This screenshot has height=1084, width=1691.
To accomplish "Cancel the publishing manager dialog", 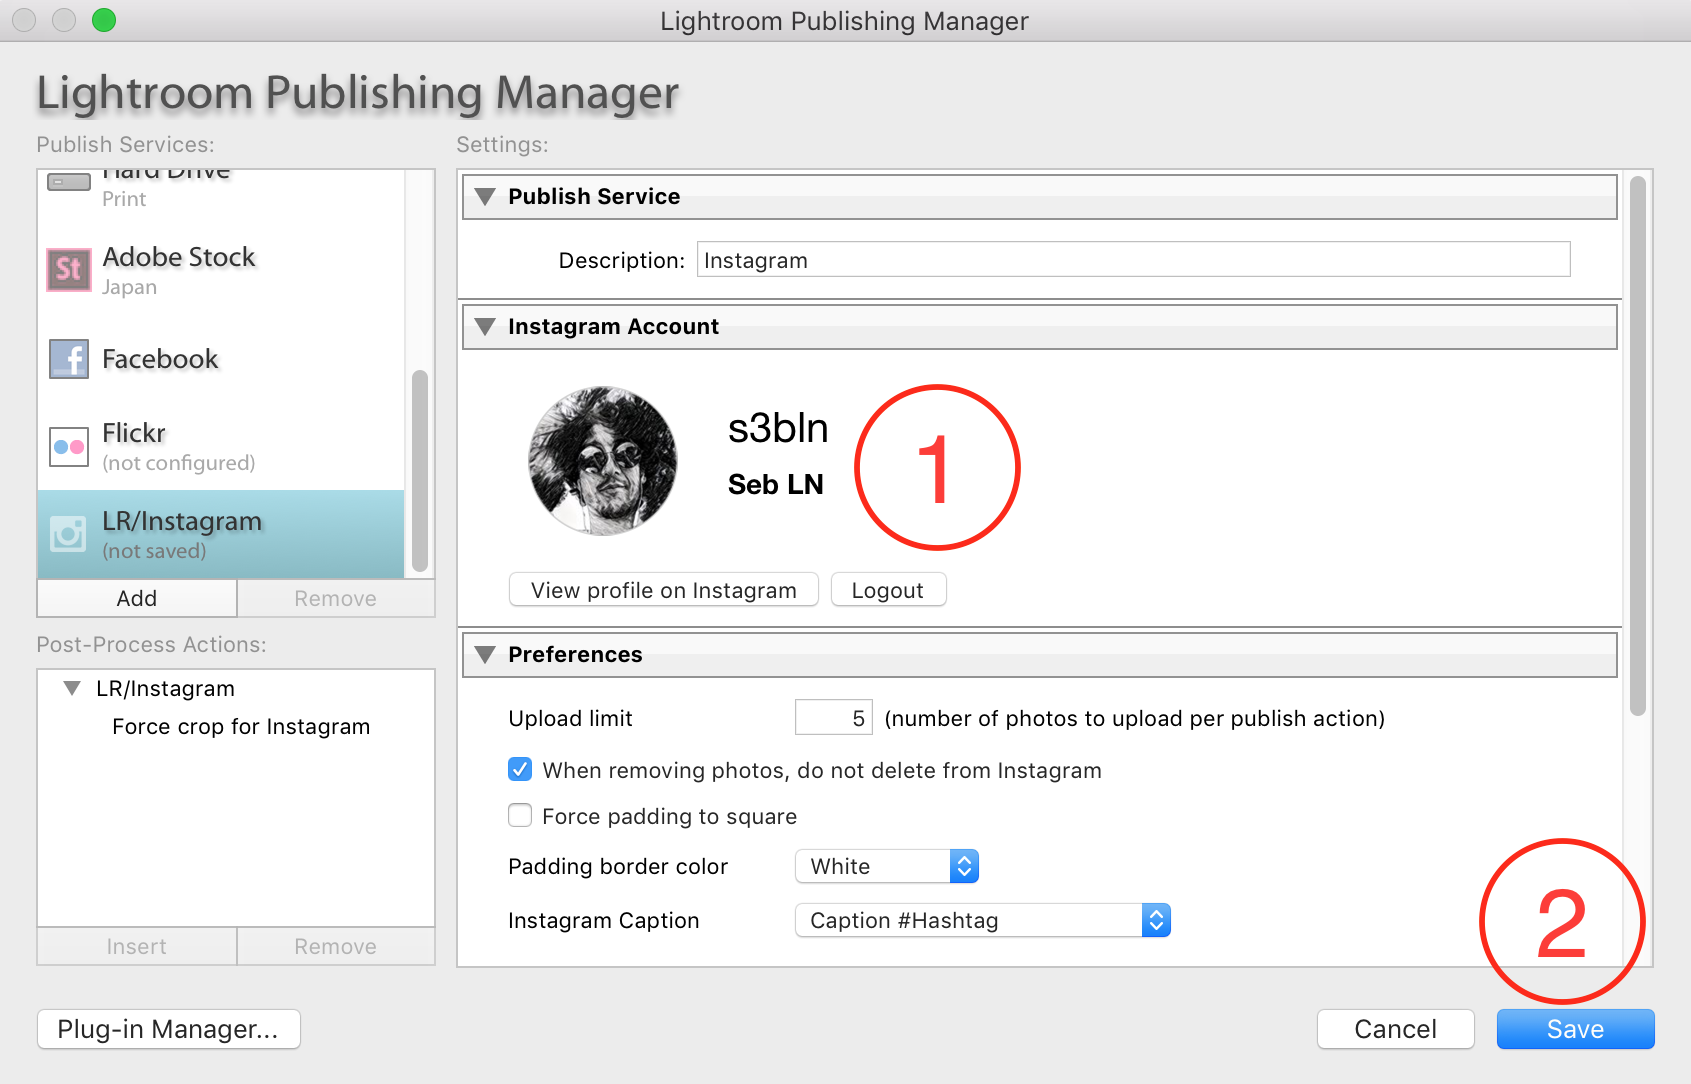I will pyautogui.click(x=1396, y=1029).
